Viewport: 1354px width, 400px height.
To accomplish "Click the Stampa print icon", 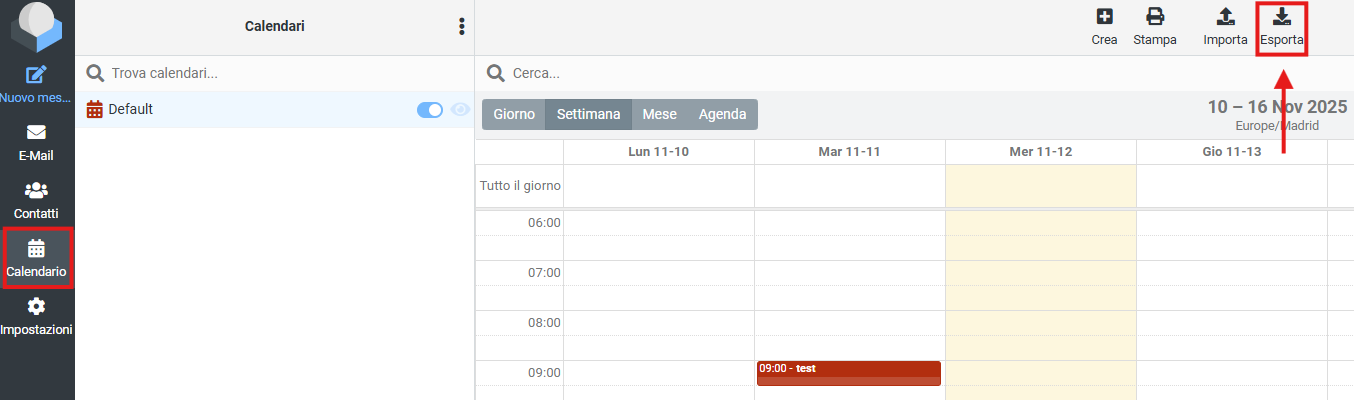I will (1155, 17).
